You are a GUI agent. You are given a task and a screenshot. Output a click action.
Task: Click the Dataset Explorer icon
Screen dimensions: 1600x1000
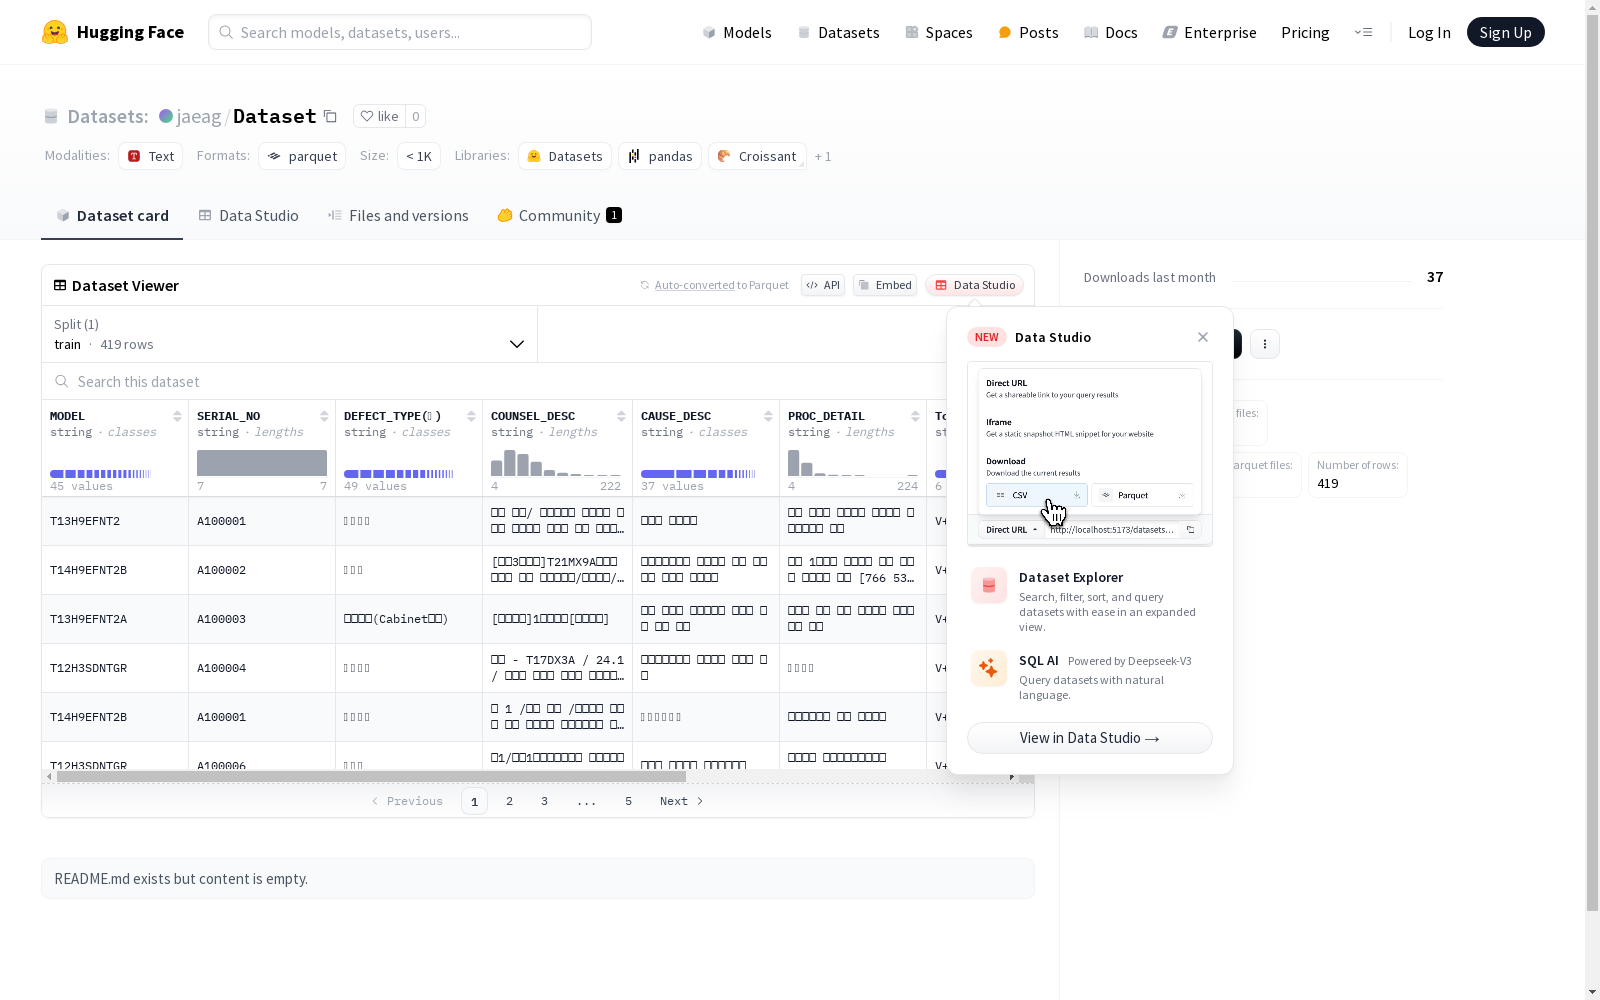pyautogui.click(x=989, y=586)
